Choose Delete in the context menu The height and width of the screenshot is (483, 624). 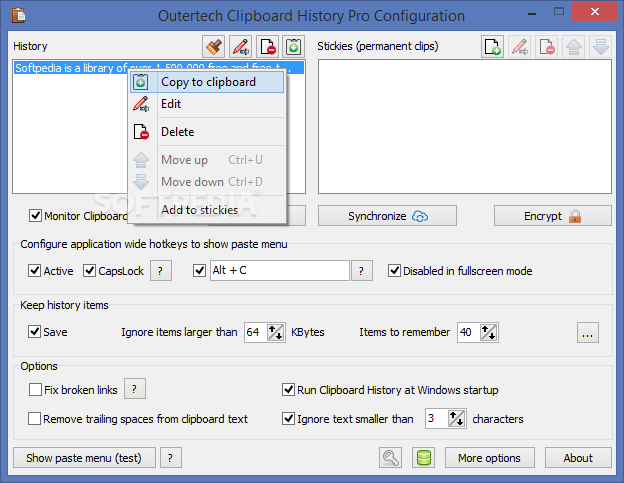207,132
